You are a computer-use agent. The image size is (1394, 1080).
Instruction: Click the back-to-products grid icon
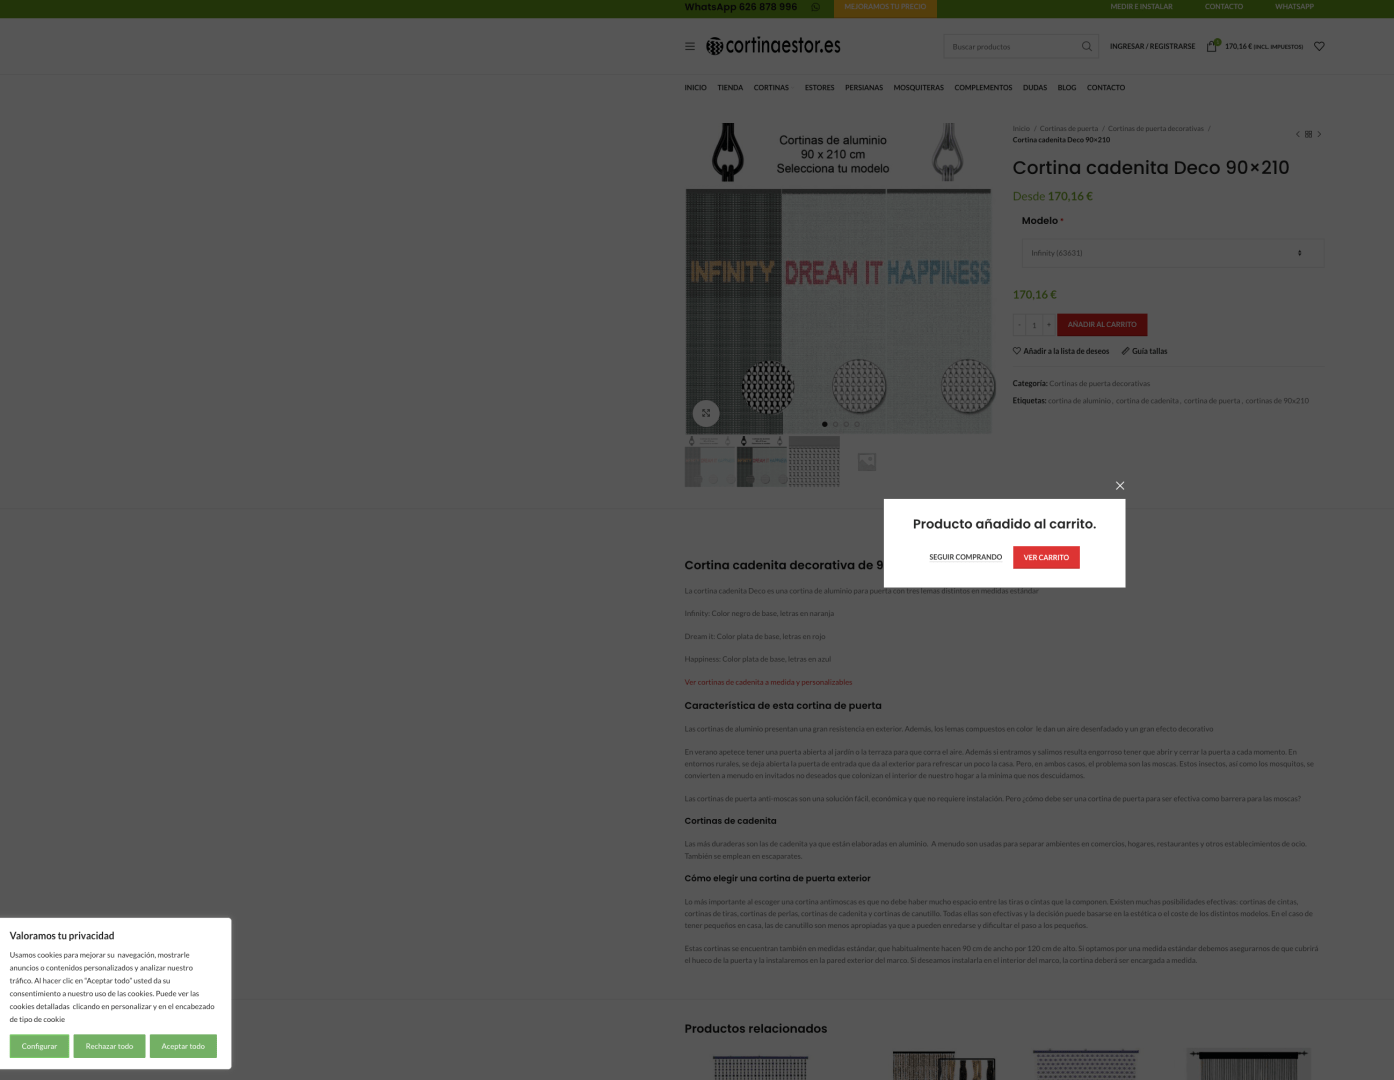point(1308,134)
